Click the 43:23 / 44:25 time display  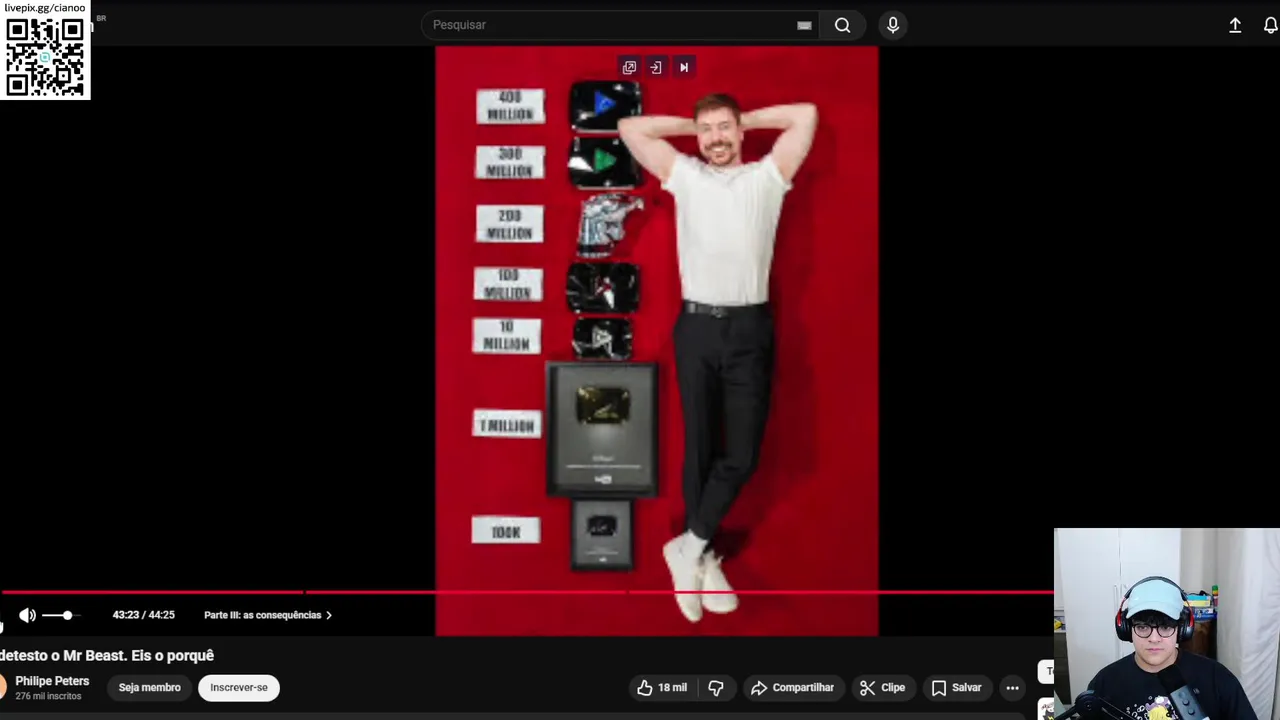(143, 615)
